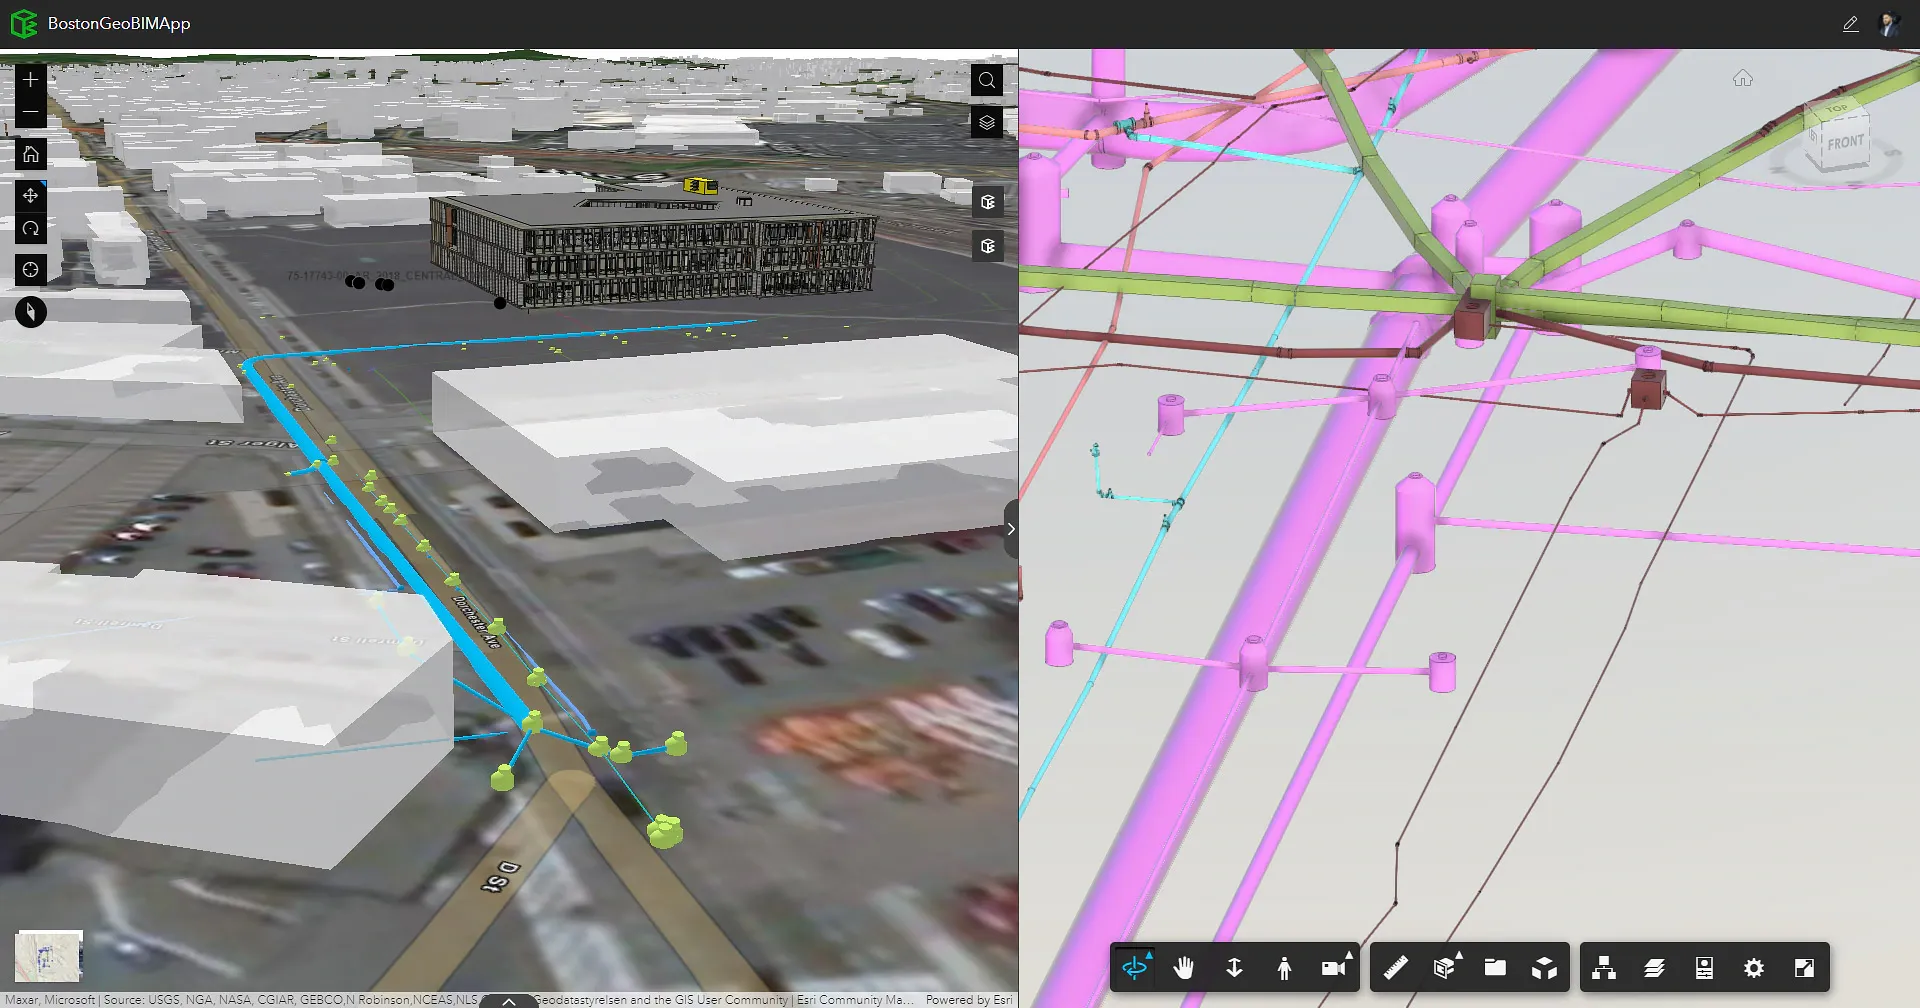Image resolution: width=1920 pixels, height=1008 pixels.
Task: Select the Orbit tool in viewer toolbar
Action: [1135, 967]
